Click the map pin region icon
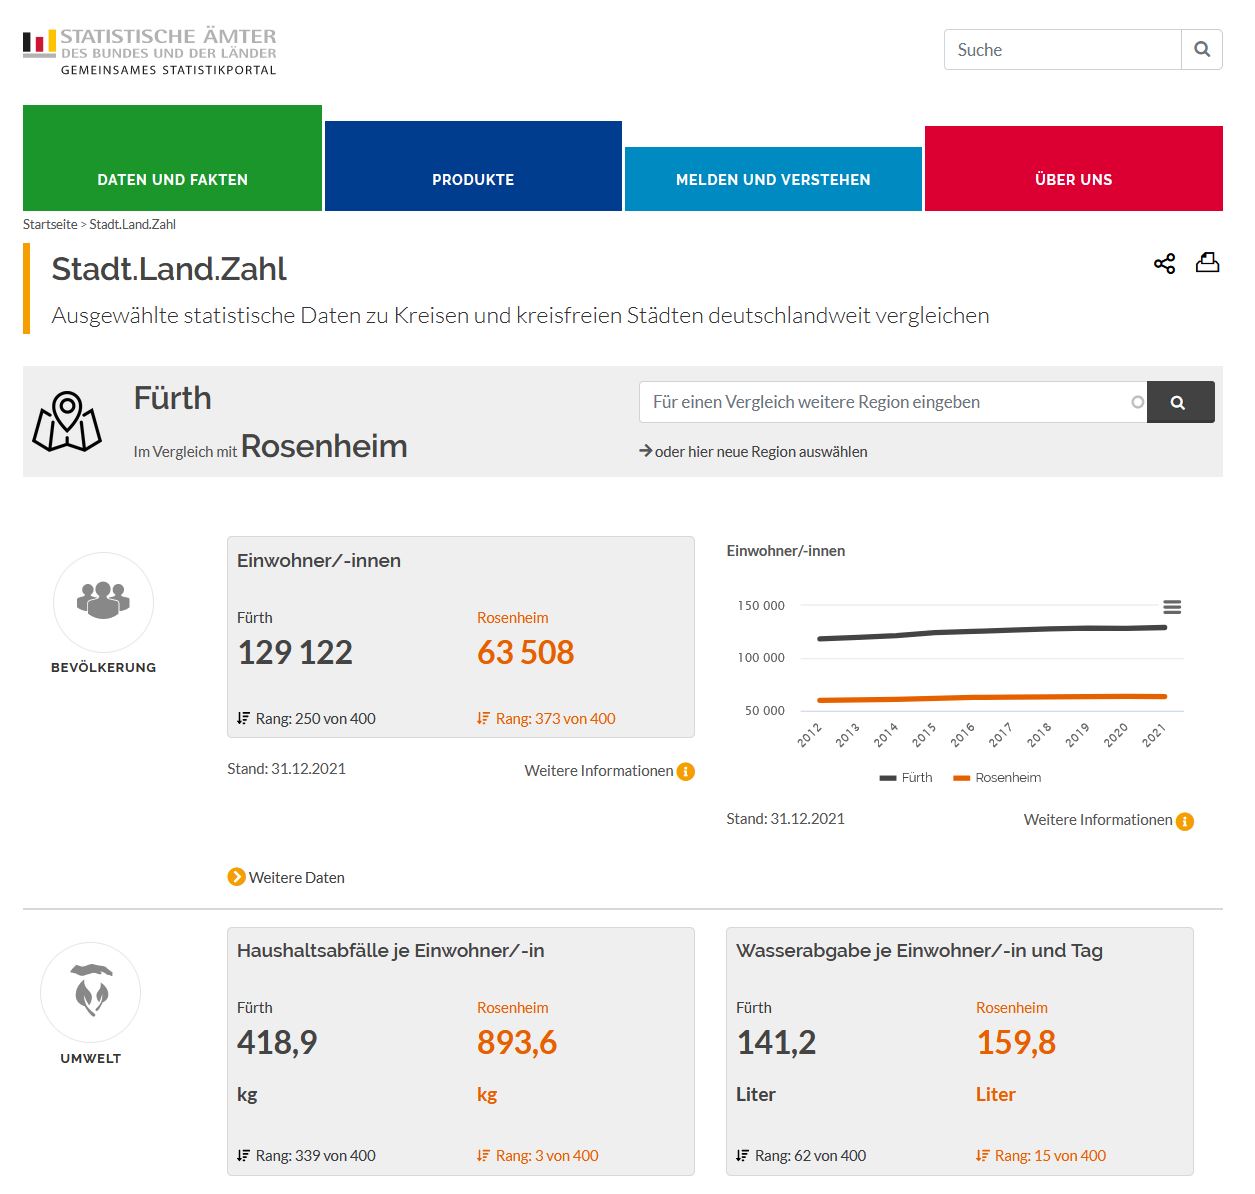1255x1194 pixels. 67,421
